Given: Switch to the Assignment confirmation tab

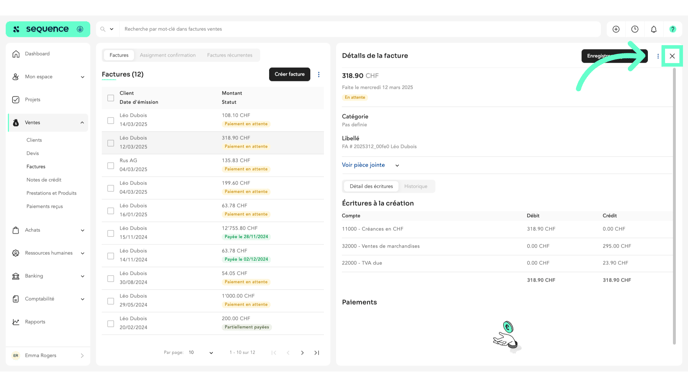Looking at the screenshot, I should point(168,55).
